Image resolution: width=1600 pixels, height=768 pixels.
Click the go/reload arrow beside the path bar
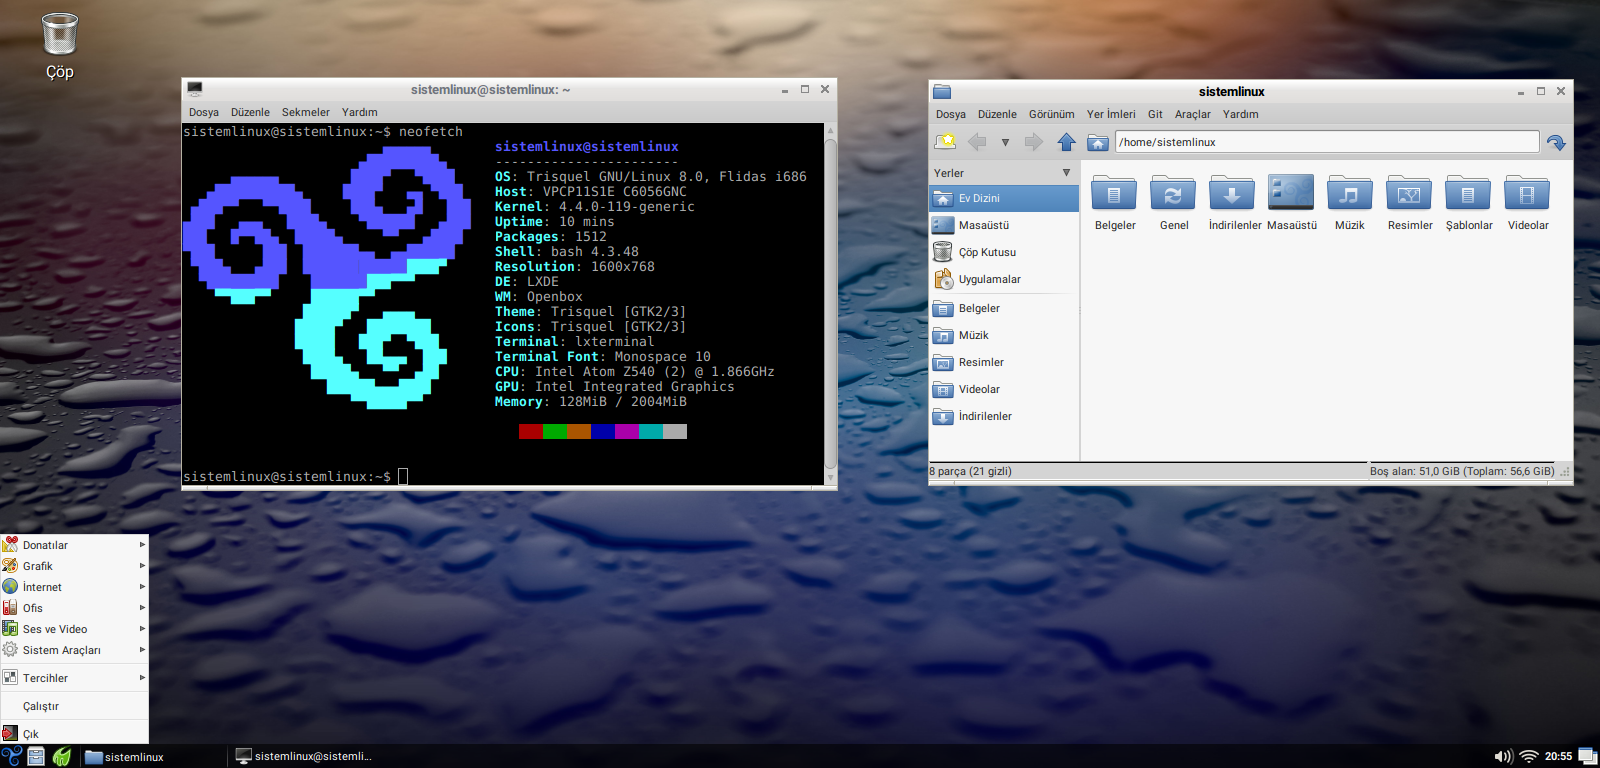(1556, 142)
